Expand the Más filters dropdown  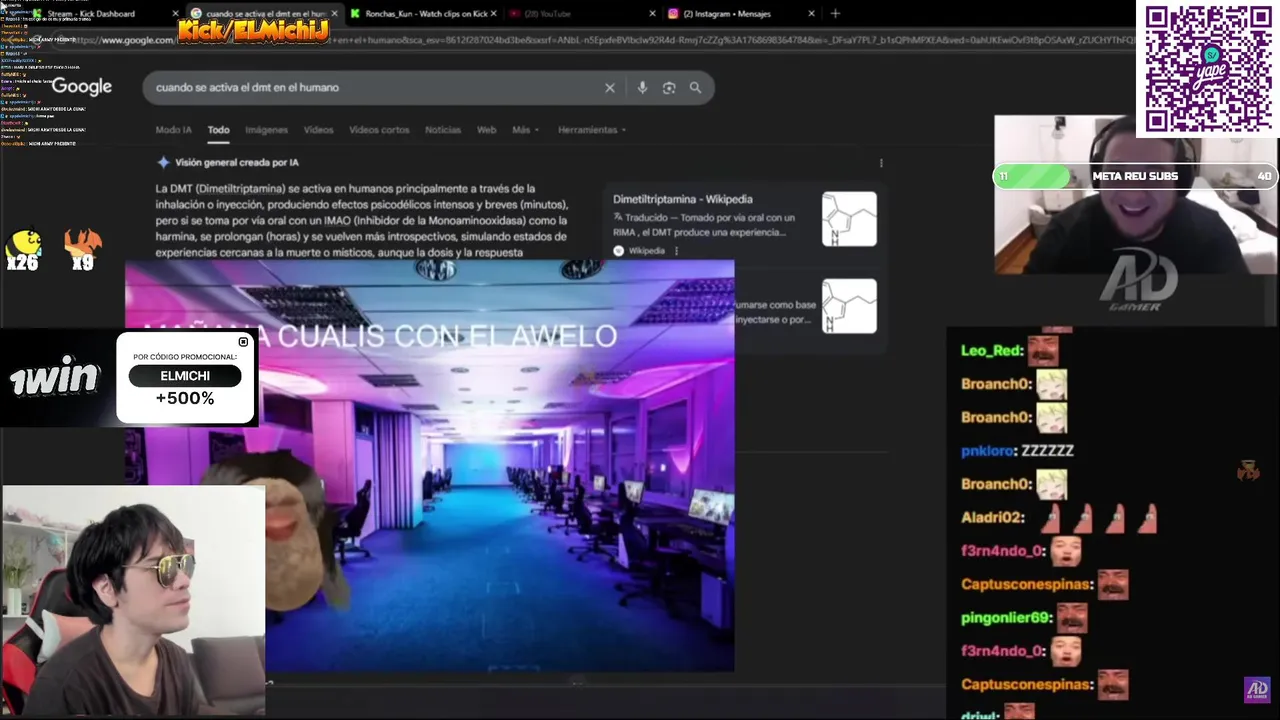[x=525, y=130]
